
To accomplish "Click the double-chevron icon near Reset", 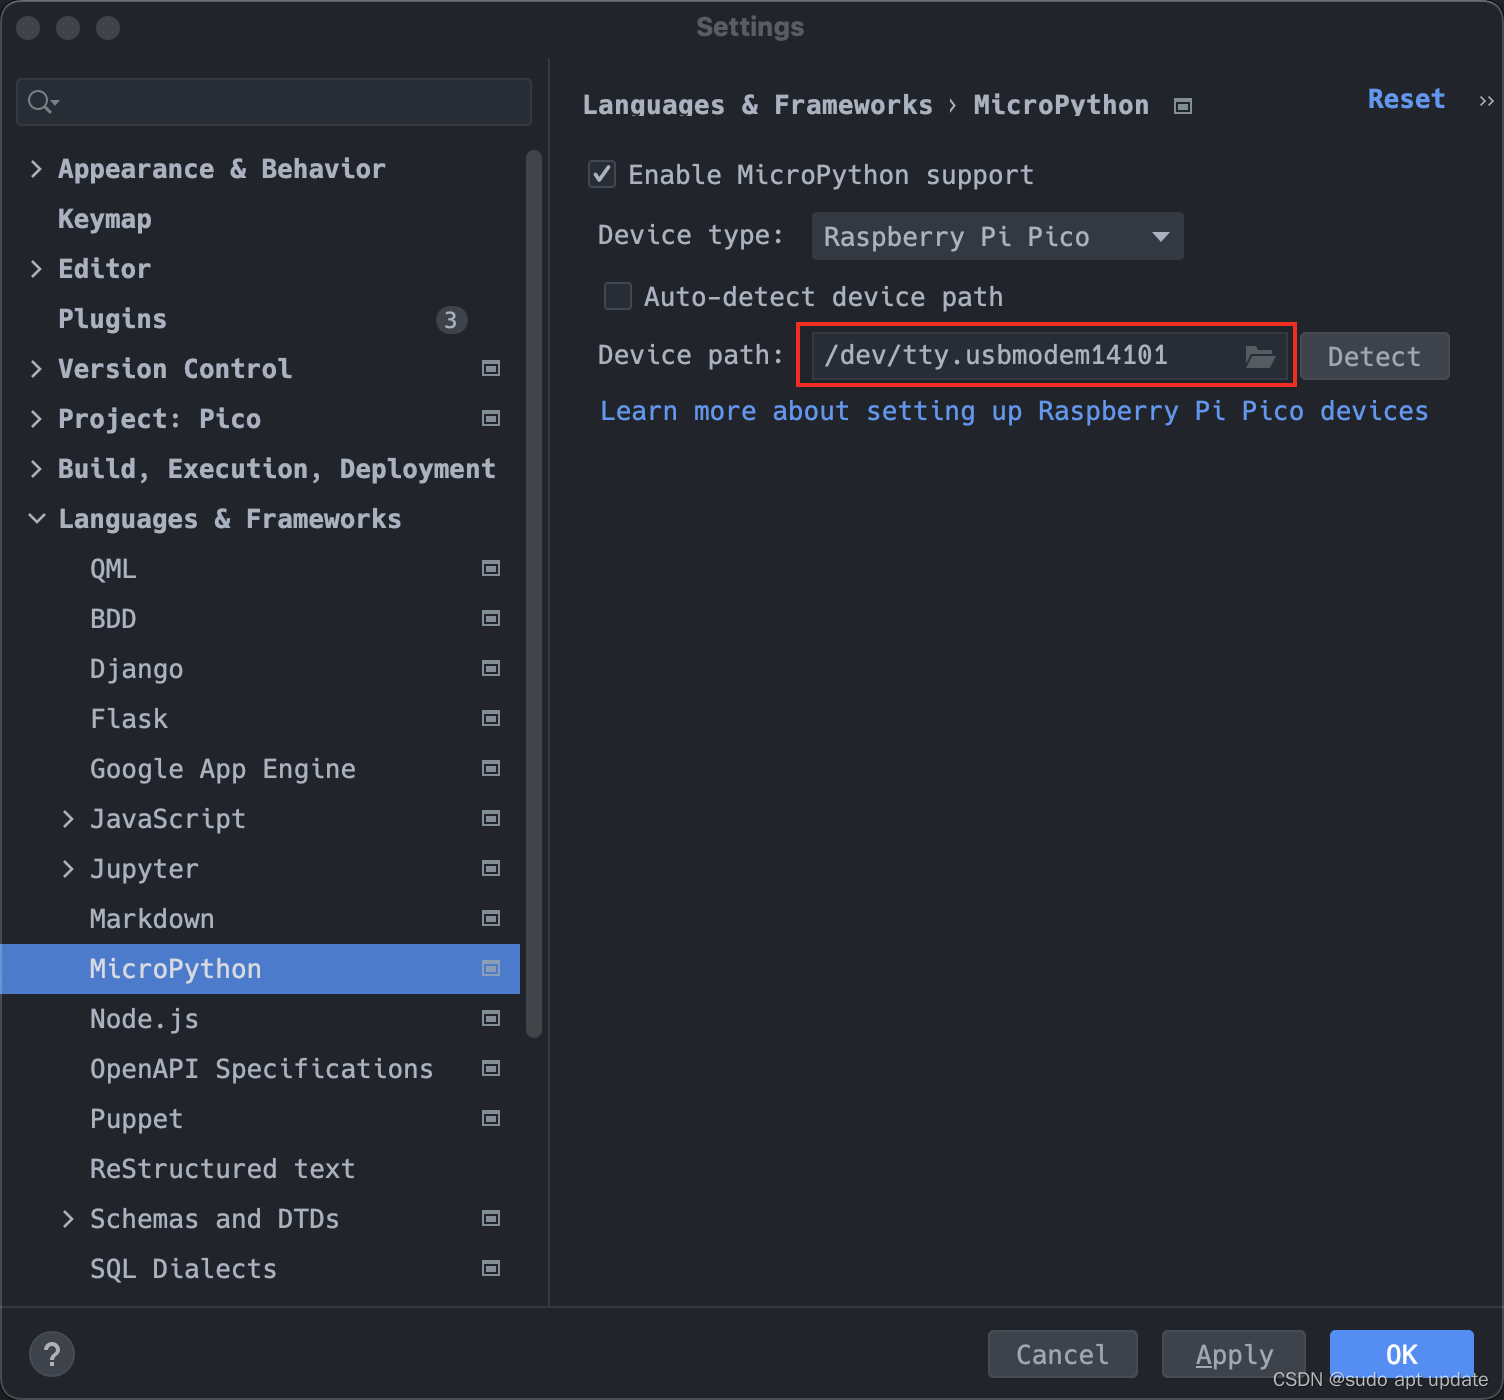I will tap(1486, 101).
